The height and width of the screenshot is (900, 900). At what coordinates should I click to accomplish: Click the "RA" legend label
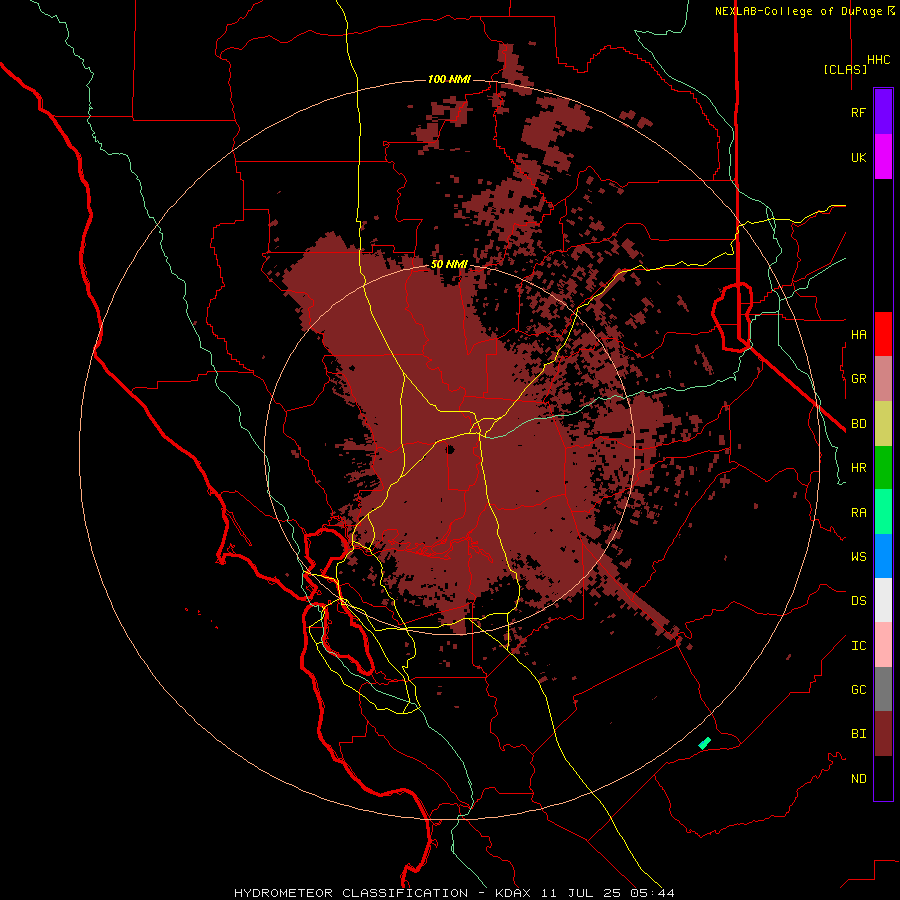point(858,513)
